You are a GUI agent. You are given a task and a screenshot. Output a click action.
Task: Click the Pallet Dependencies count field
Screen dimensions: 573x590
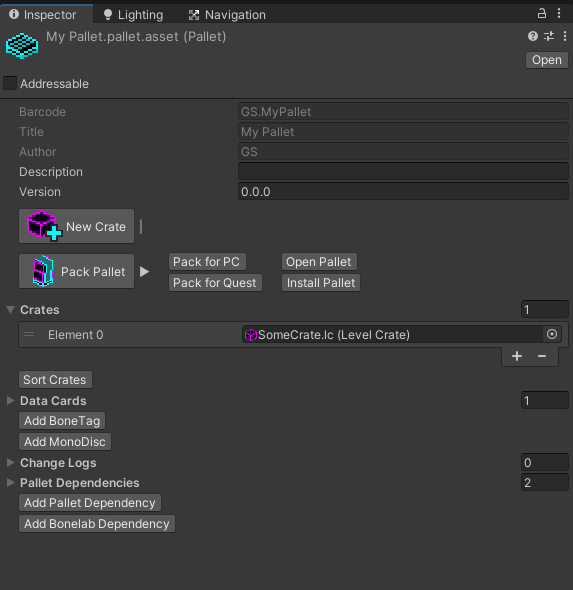tap(544, 482)
